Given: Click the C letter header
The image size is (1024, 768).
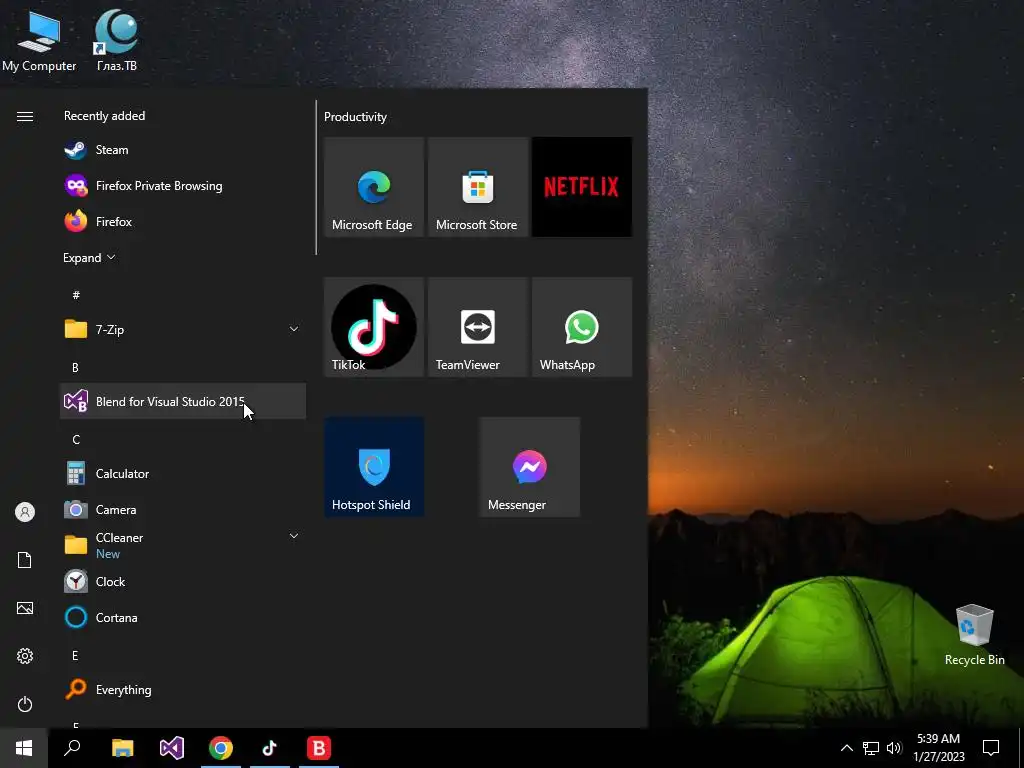Looking at the screenshot, I should point(76,440).
